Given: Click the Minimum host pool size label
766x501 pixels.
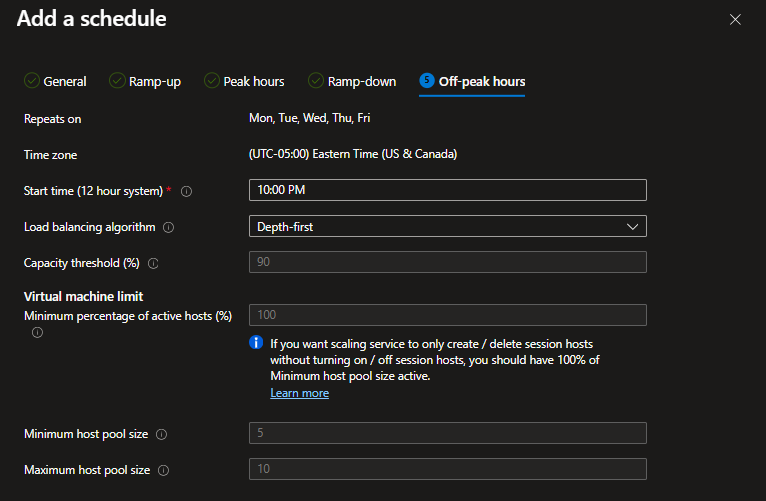Looking at the screenshot, I should pos(86,434).
